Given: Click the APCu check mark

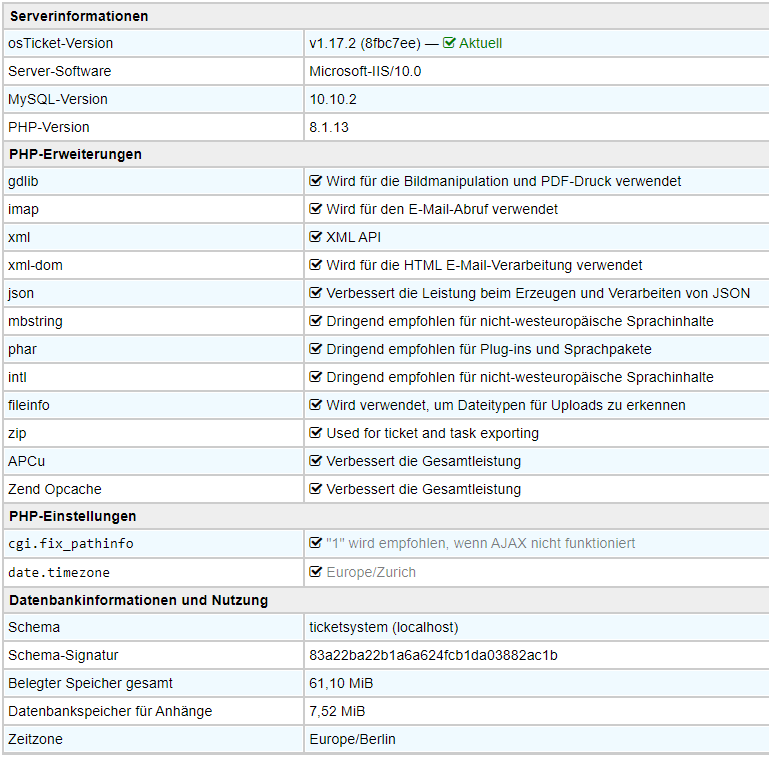Looking at the screenshot, I should [316, 461].
